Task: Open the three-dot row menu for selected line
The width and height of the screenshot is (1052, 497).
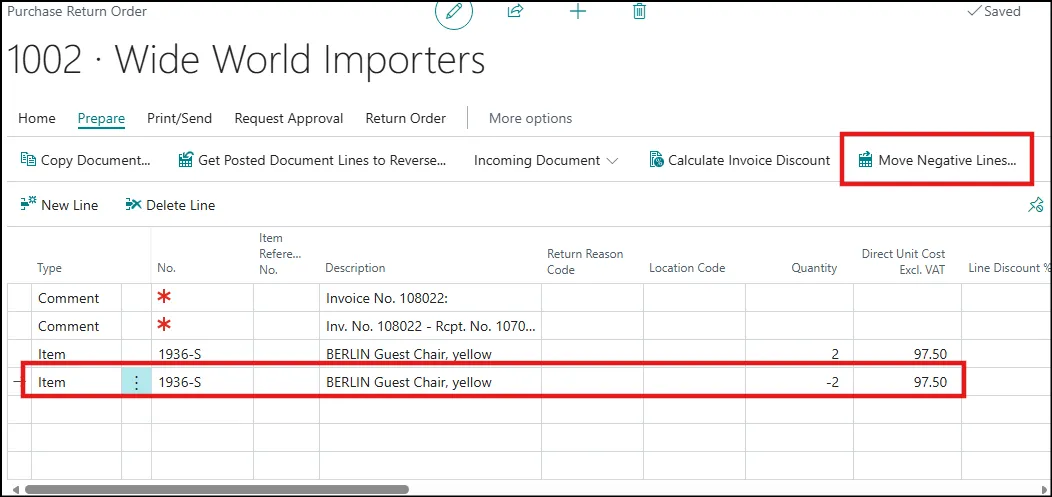Action: [x=136, y=382]
